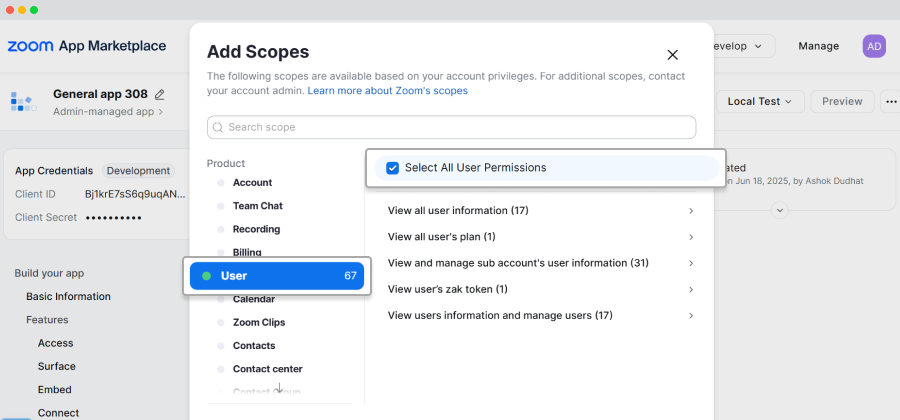Click the Build your app heading
Viewport: 900px width, 420px height.
(x=49, y=273)
